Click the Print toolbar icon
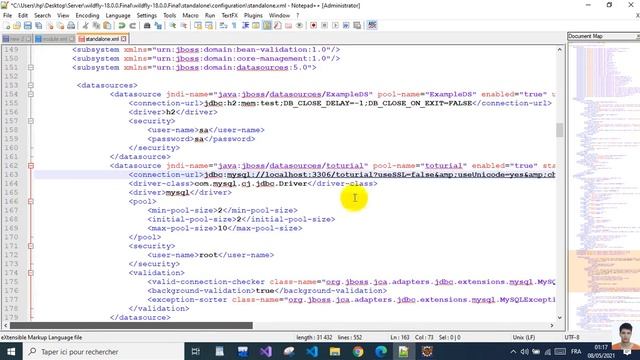Viewport: 640px width, 360px height. point(71,25)
